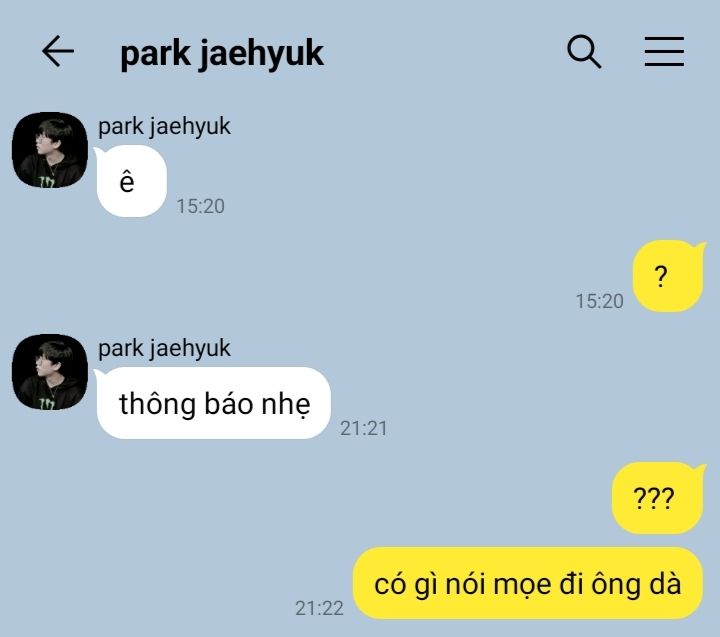Click the 21:22 message timestamp
The width and height of the screenshot is (720, 637).
point(319,608)
